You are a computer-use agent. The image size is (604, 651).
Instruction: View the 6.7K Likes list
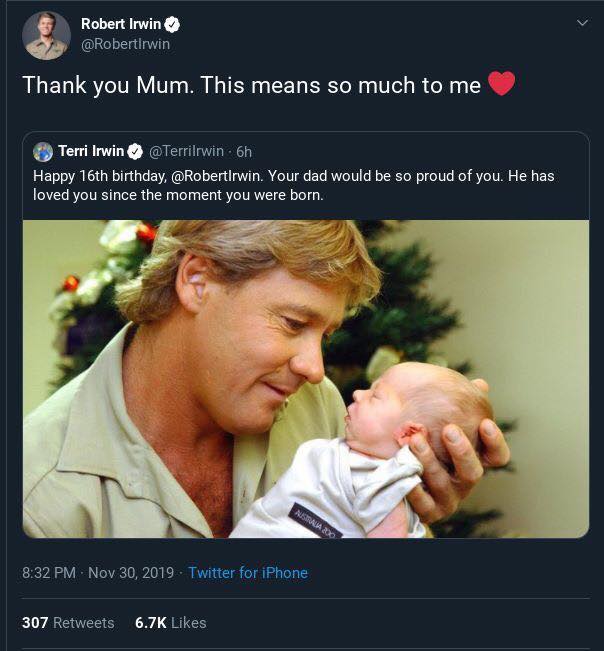(171, 623)
